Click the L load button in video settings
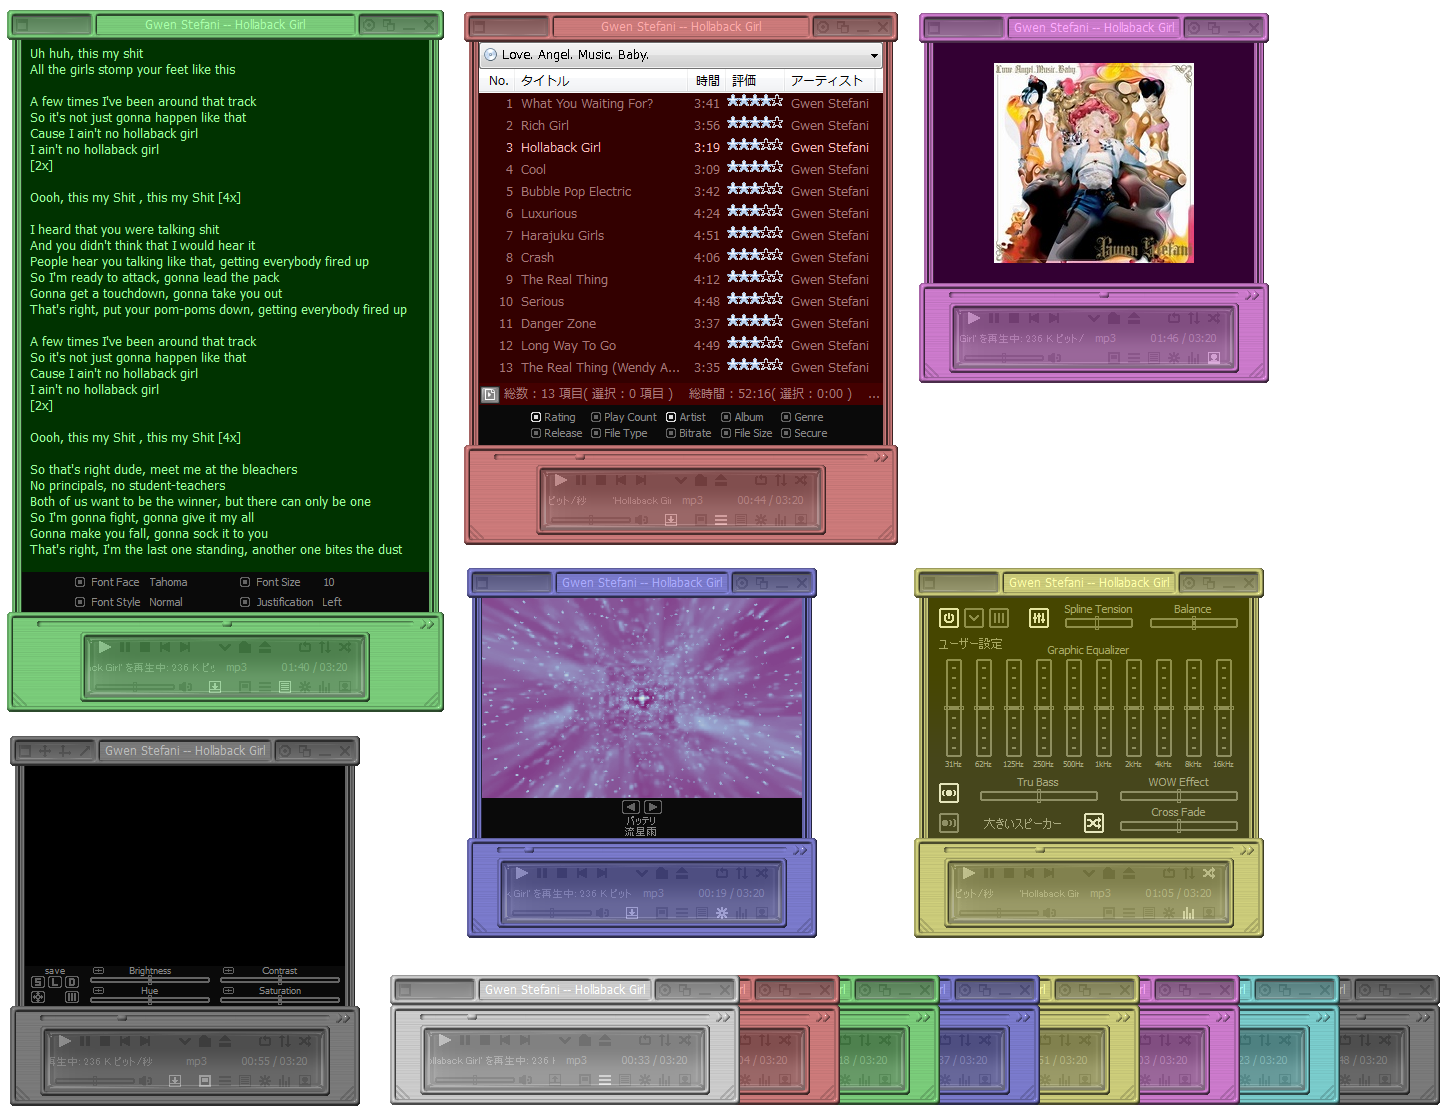This screenshot has height=1120, width=1450. coord(55,982)
